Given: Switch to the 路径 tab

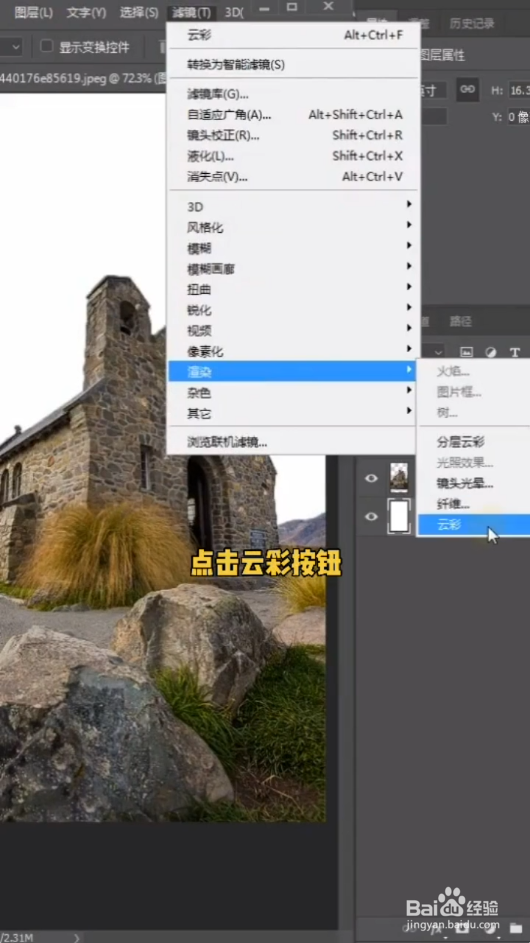Looking at the screenshot, I should [461, 321].
